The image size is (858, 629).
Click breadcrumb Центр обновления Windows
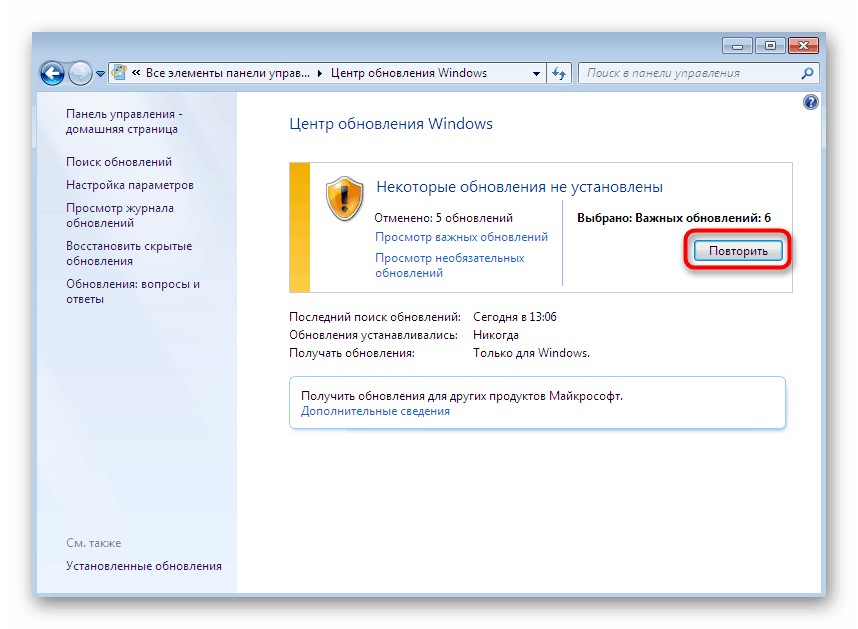tap(409, 73)
